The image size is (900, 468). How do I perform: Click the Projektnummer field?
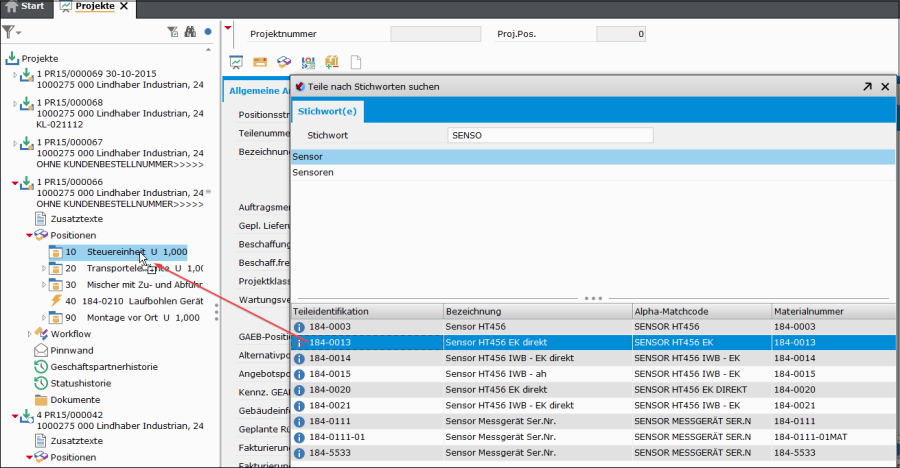point(436,34)
